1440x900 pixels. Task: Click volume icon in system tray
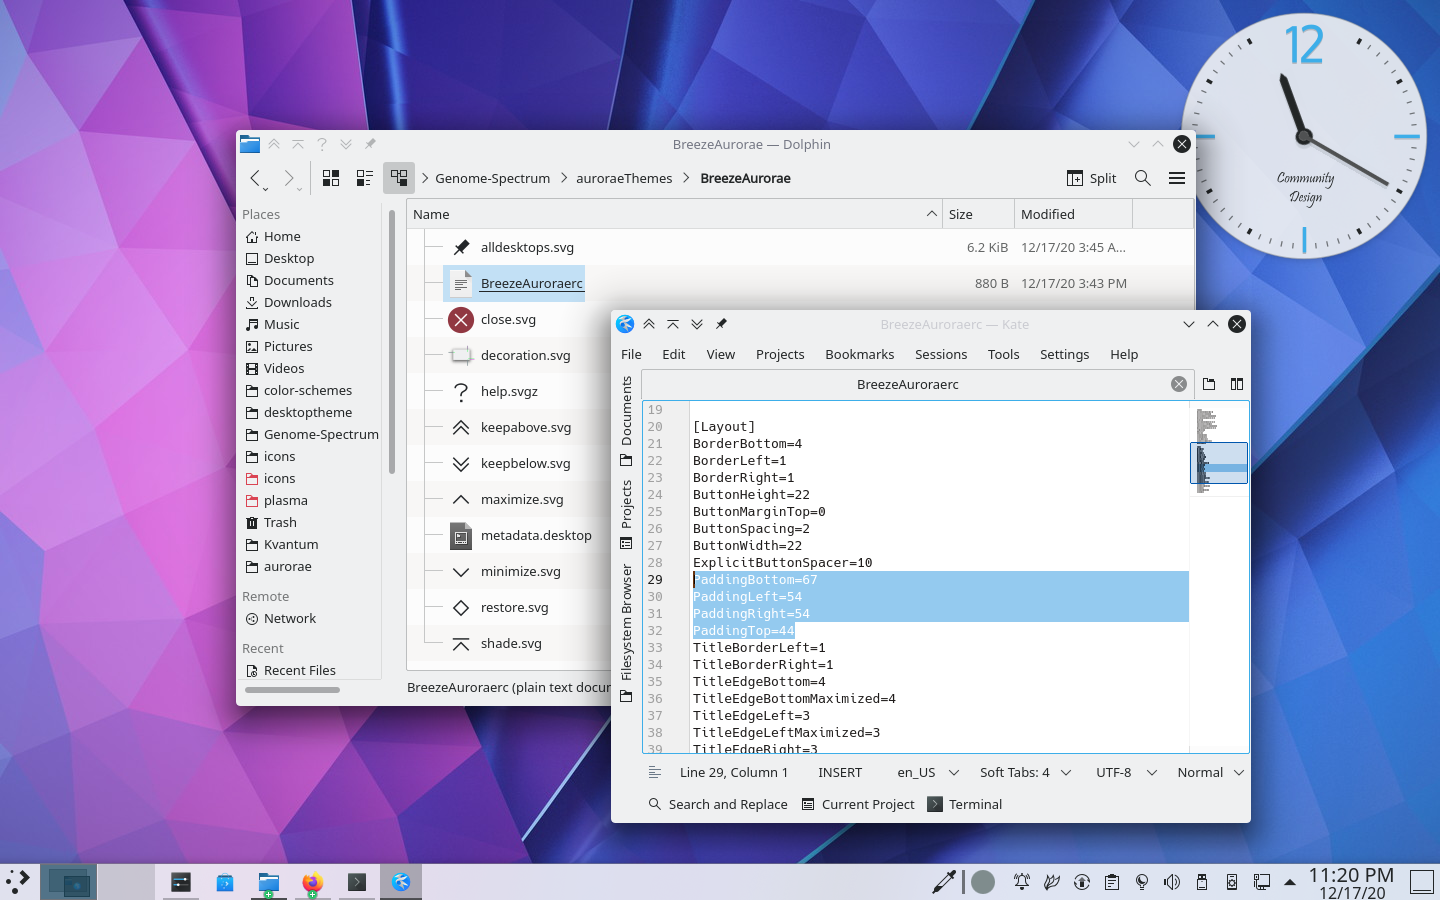point(1172,882)
